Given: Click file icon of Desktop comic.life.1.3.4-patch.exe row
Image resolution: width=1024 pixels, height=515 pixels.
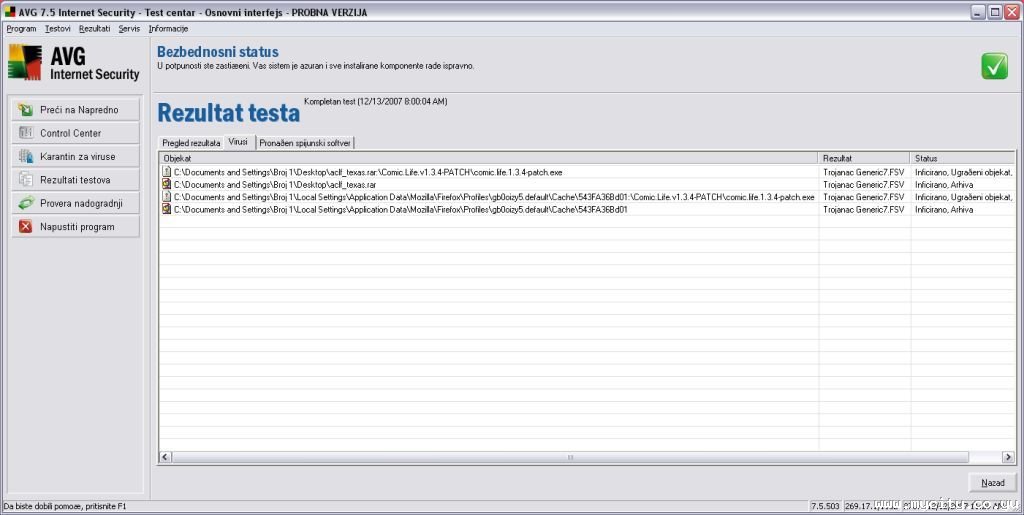Looking at the screenshot, I should (x=167, y=172).
